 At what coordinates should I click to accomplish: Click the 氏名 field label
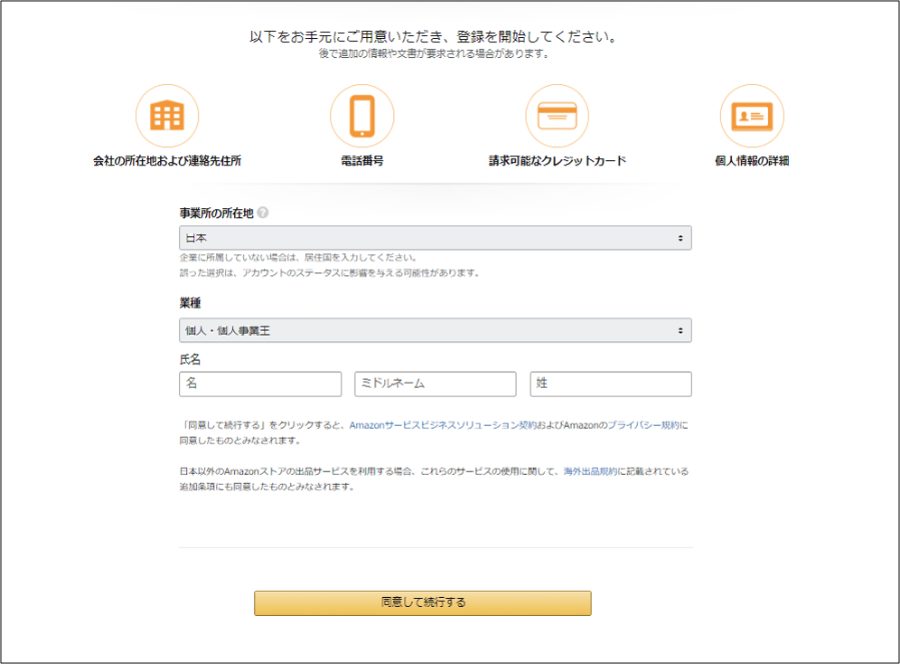[x=190, y=360]
